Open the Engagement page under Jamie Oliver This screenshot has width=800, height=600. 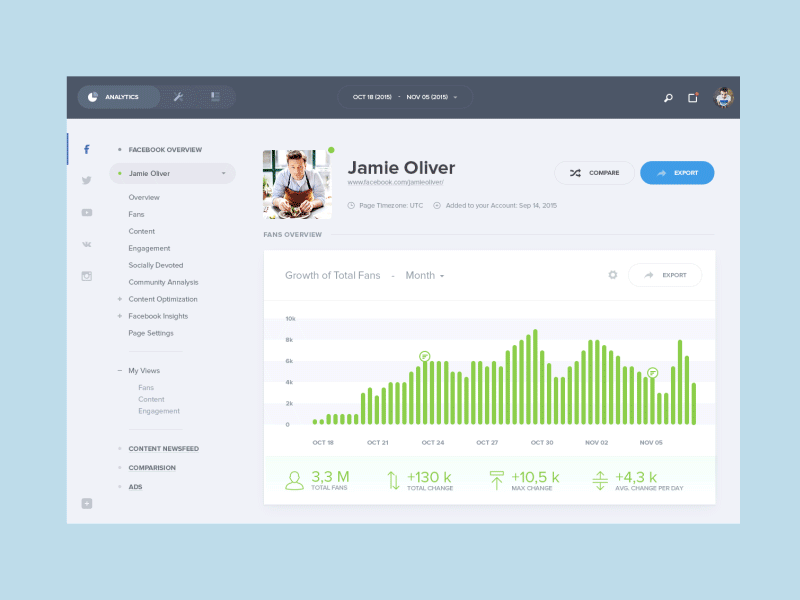click(x=149, y=248)
